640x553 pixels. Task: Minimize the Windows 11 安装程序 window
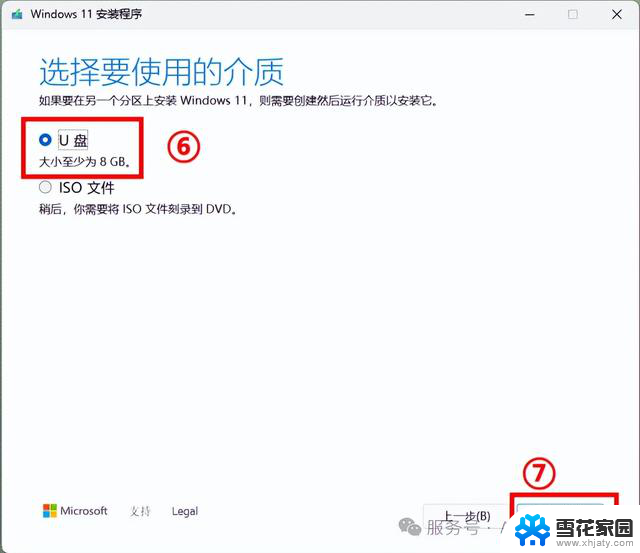[530, 15]
